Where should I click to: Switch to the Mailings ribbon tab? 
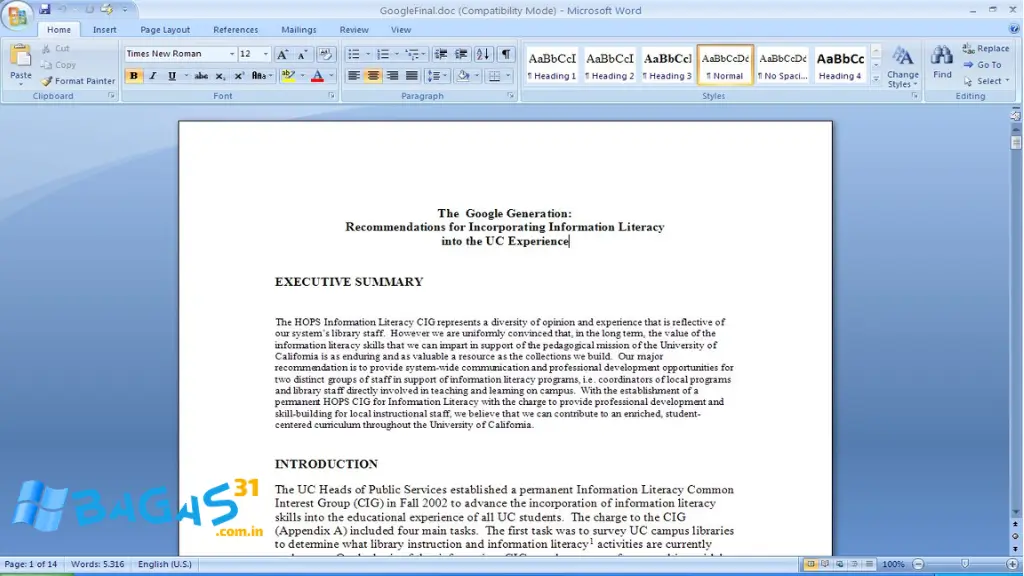[x=299, y=29]
